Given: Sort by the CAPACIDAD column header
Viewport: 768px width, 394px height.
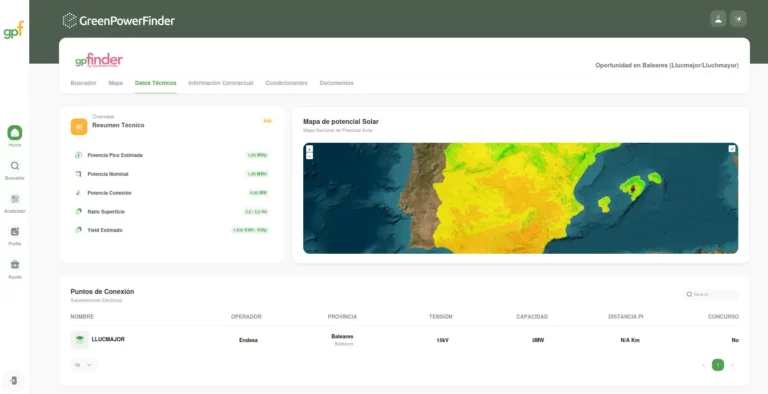Looking at the screenshot, I should 532,317.
